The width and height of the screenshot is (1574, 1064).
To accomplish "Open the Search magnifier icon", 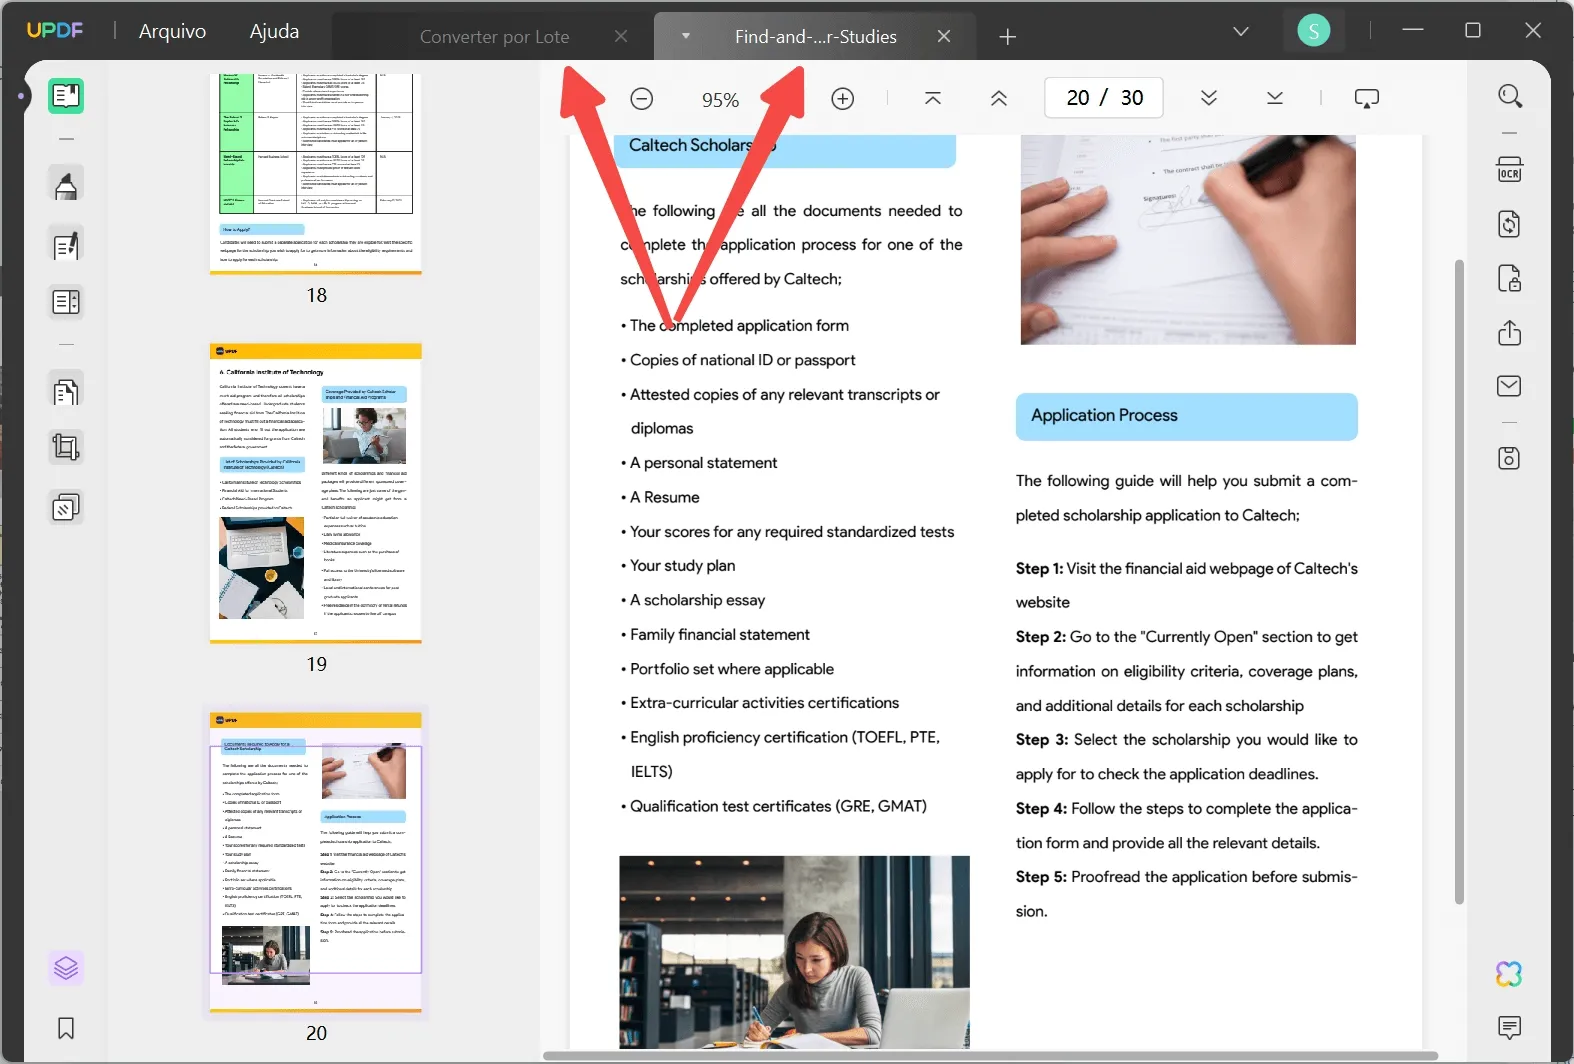I will 1510,96.
